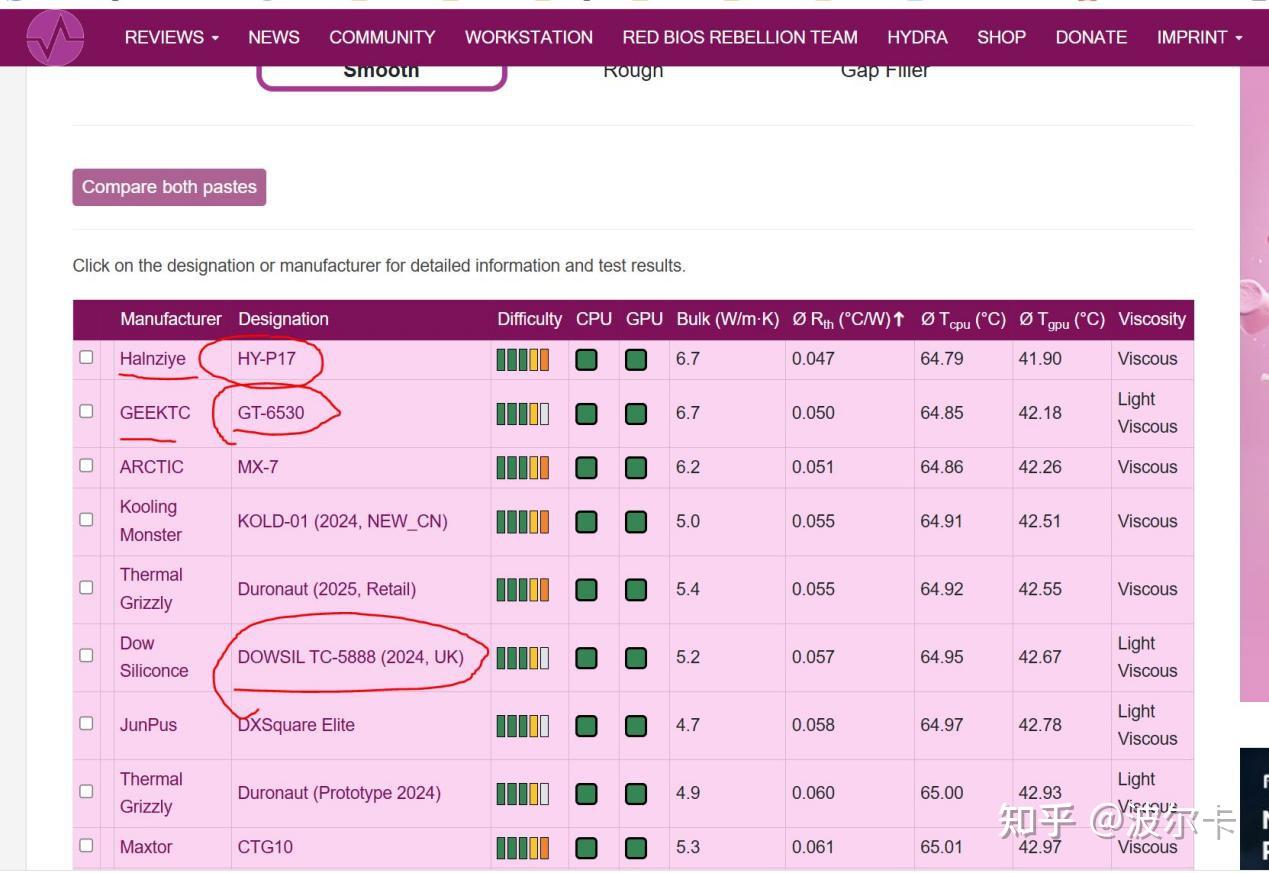The height and width of the screenshot is (873, 1269).
Task: Open the IMPRINT dropdown menu
Action: tap(1200, 37)
